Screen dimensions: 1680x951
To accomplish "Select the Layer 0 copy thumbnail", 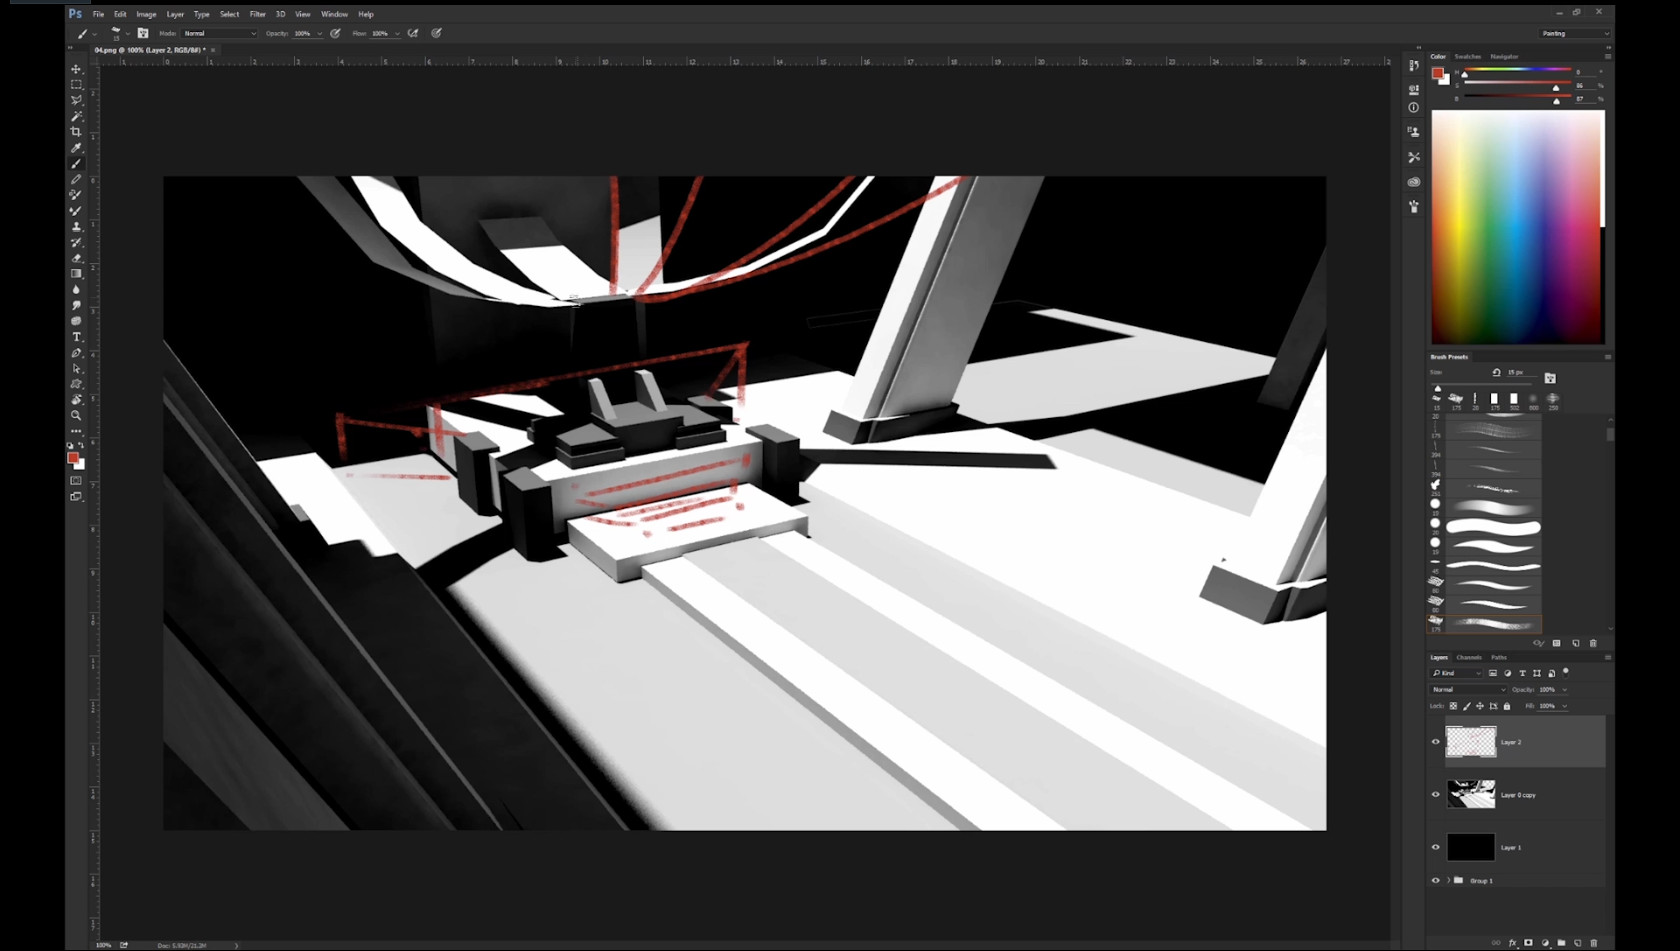I will coord(1471,794).
